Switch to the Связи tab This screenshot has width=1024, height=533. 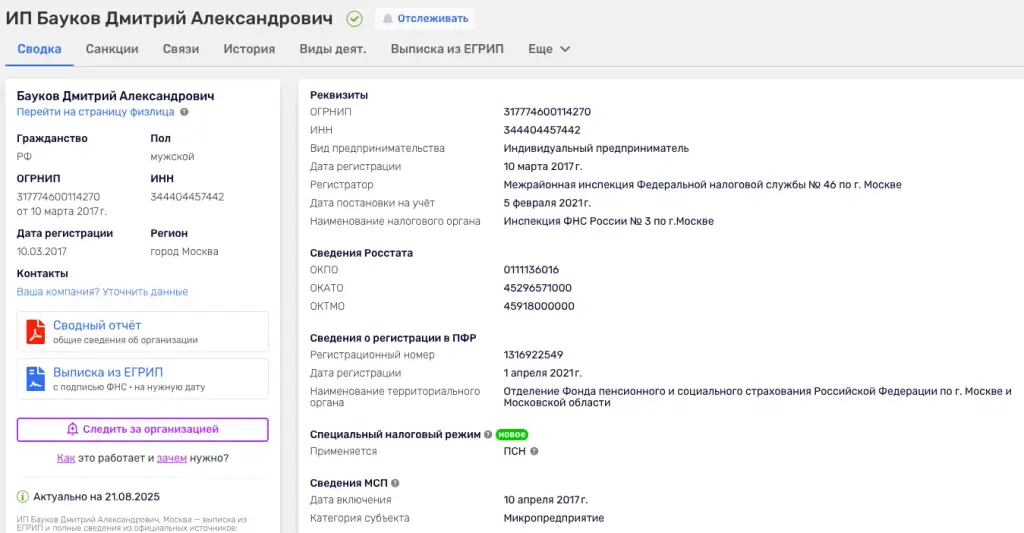click(x=181, y=49)
